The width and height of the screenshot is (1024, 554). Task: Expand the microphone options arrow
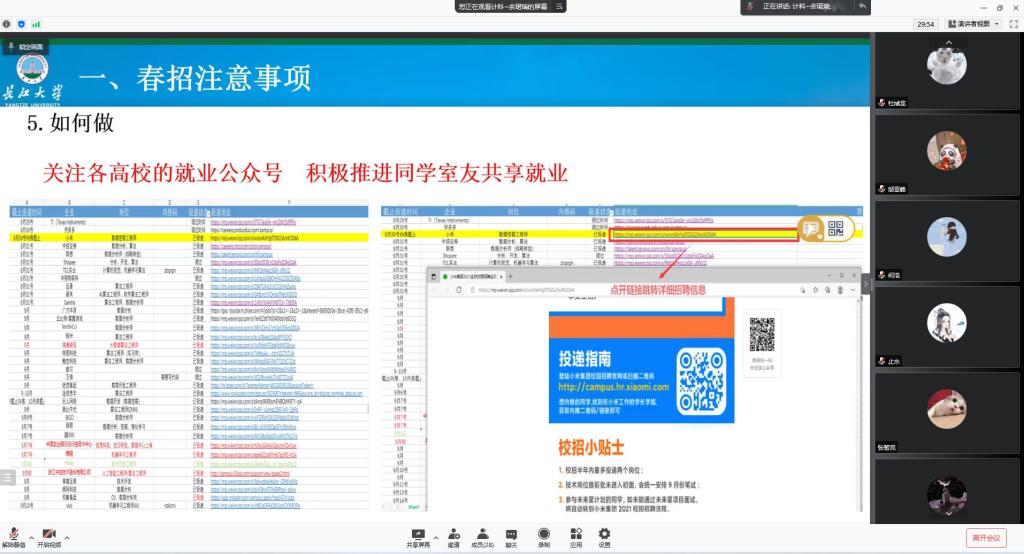pyautogui.click(x=29, y=535)
